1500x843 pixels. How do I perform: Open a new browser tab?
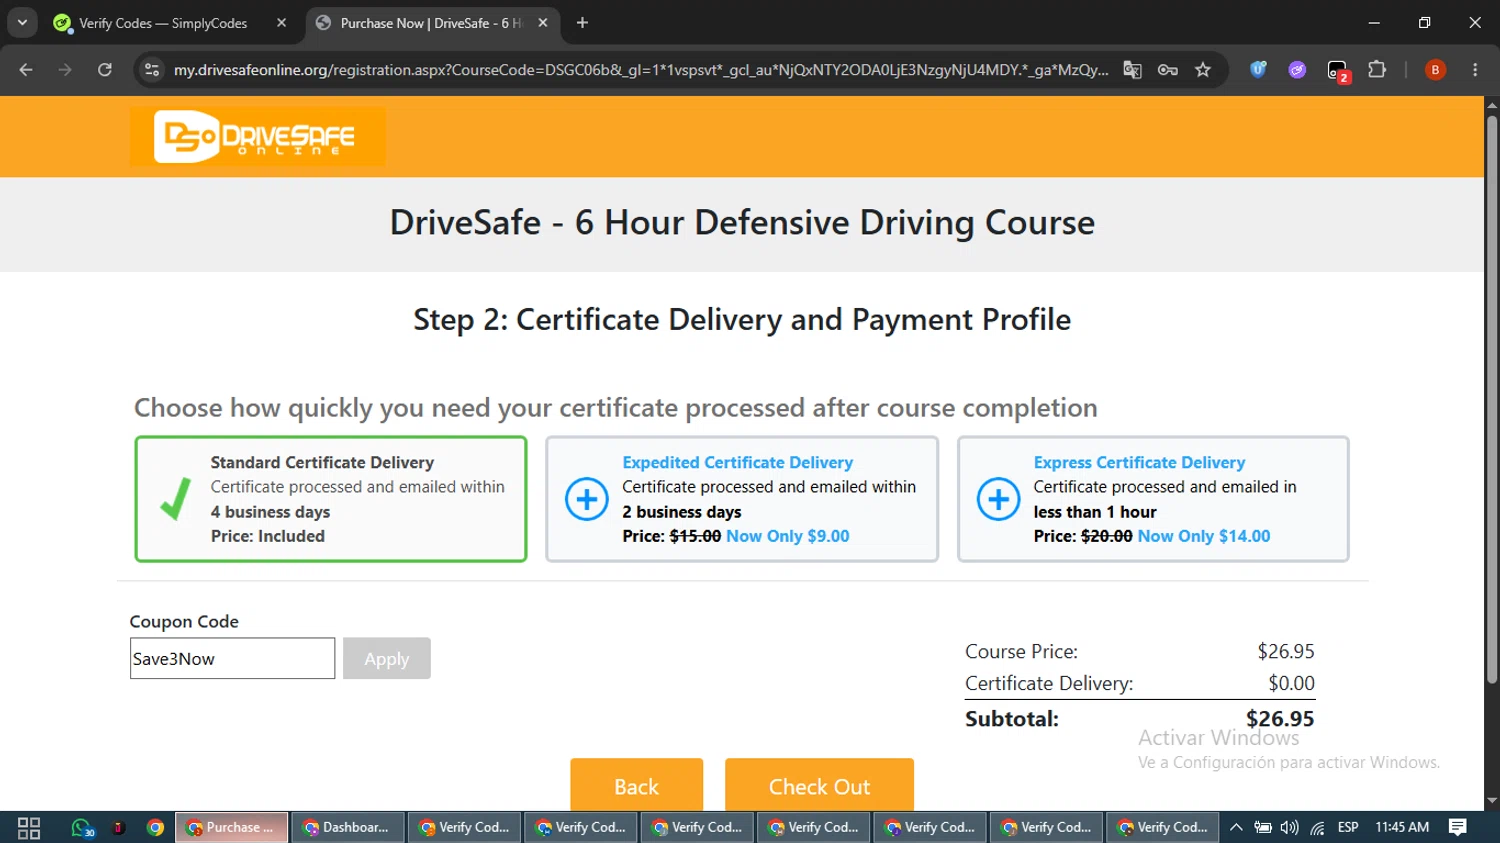click(582, 23)
